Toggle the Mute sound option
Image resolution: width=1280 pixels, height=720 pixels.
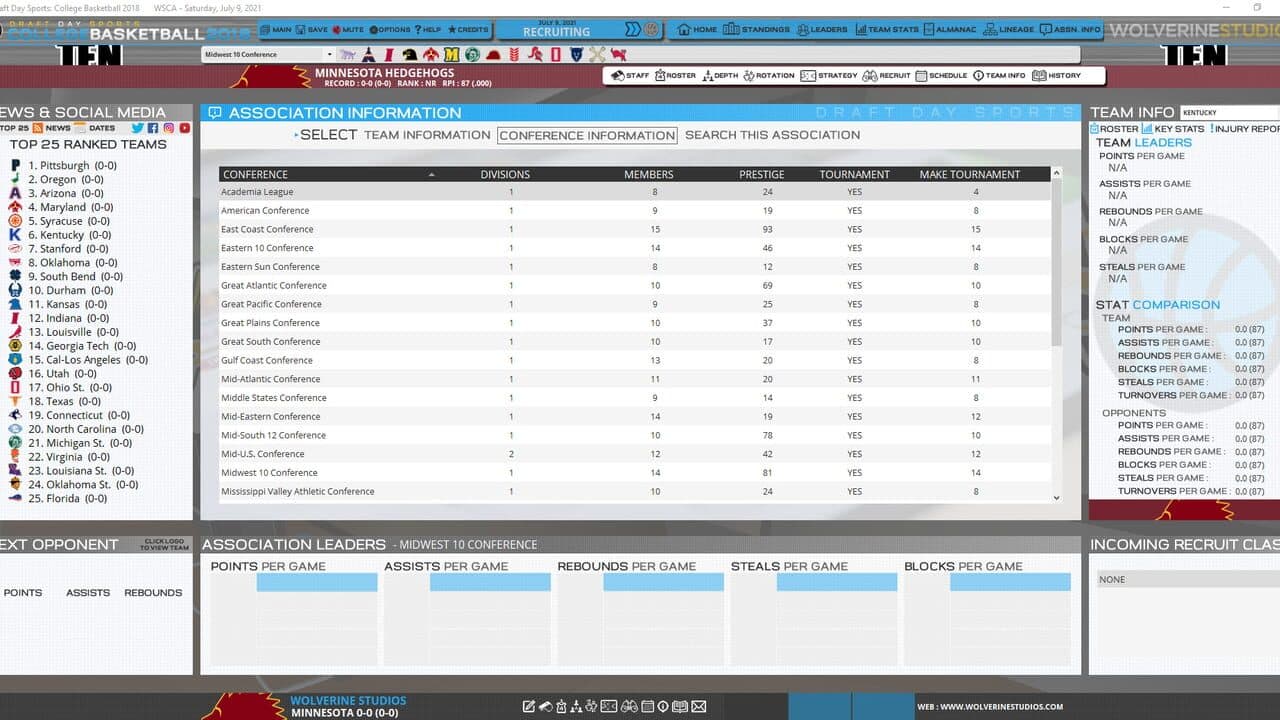[348, 30]
